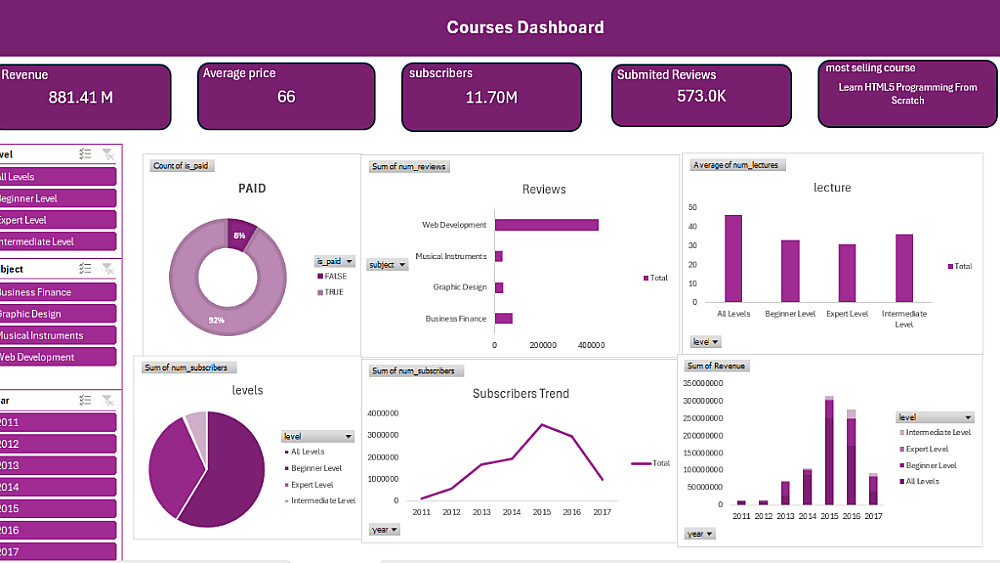This screenshot has height=563, width=1000.
Task: Toggle multi-select on the year slicer
Action: 85,400
